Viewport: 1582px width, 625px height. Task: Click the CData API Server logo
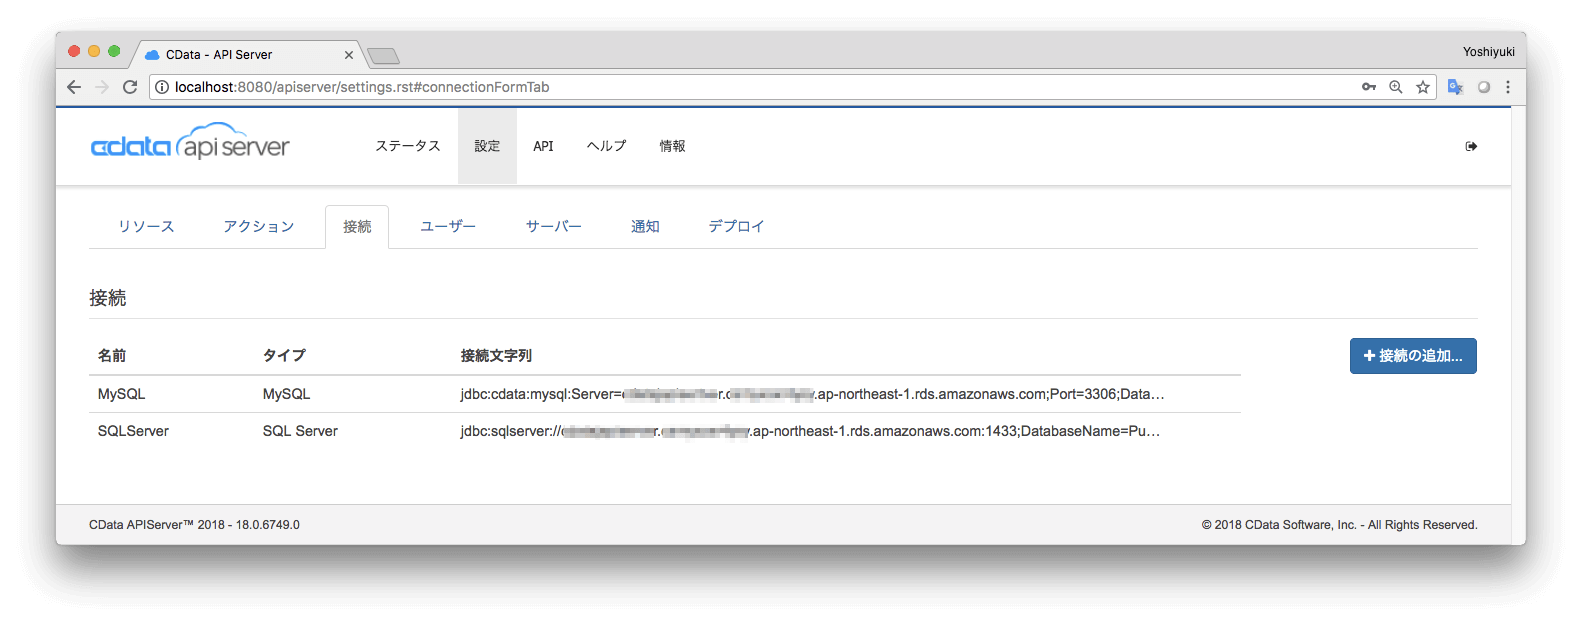(190, 142)
